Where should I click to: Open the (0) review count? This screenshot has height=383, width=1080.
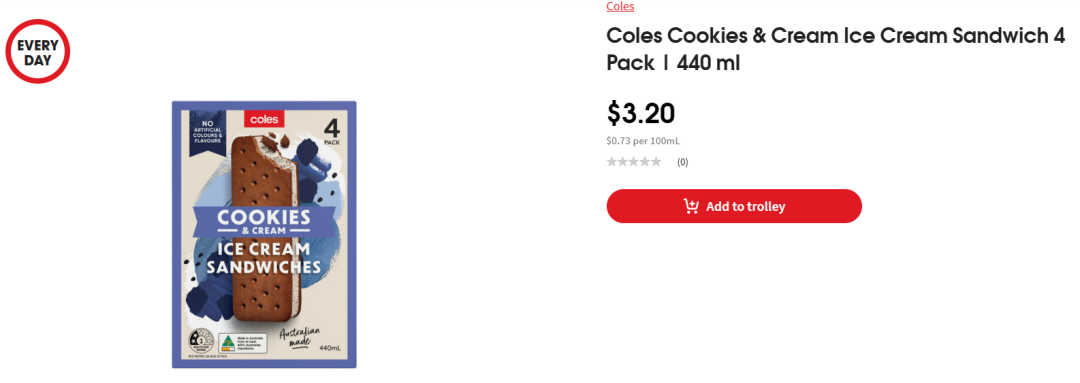tap(683, 163)
